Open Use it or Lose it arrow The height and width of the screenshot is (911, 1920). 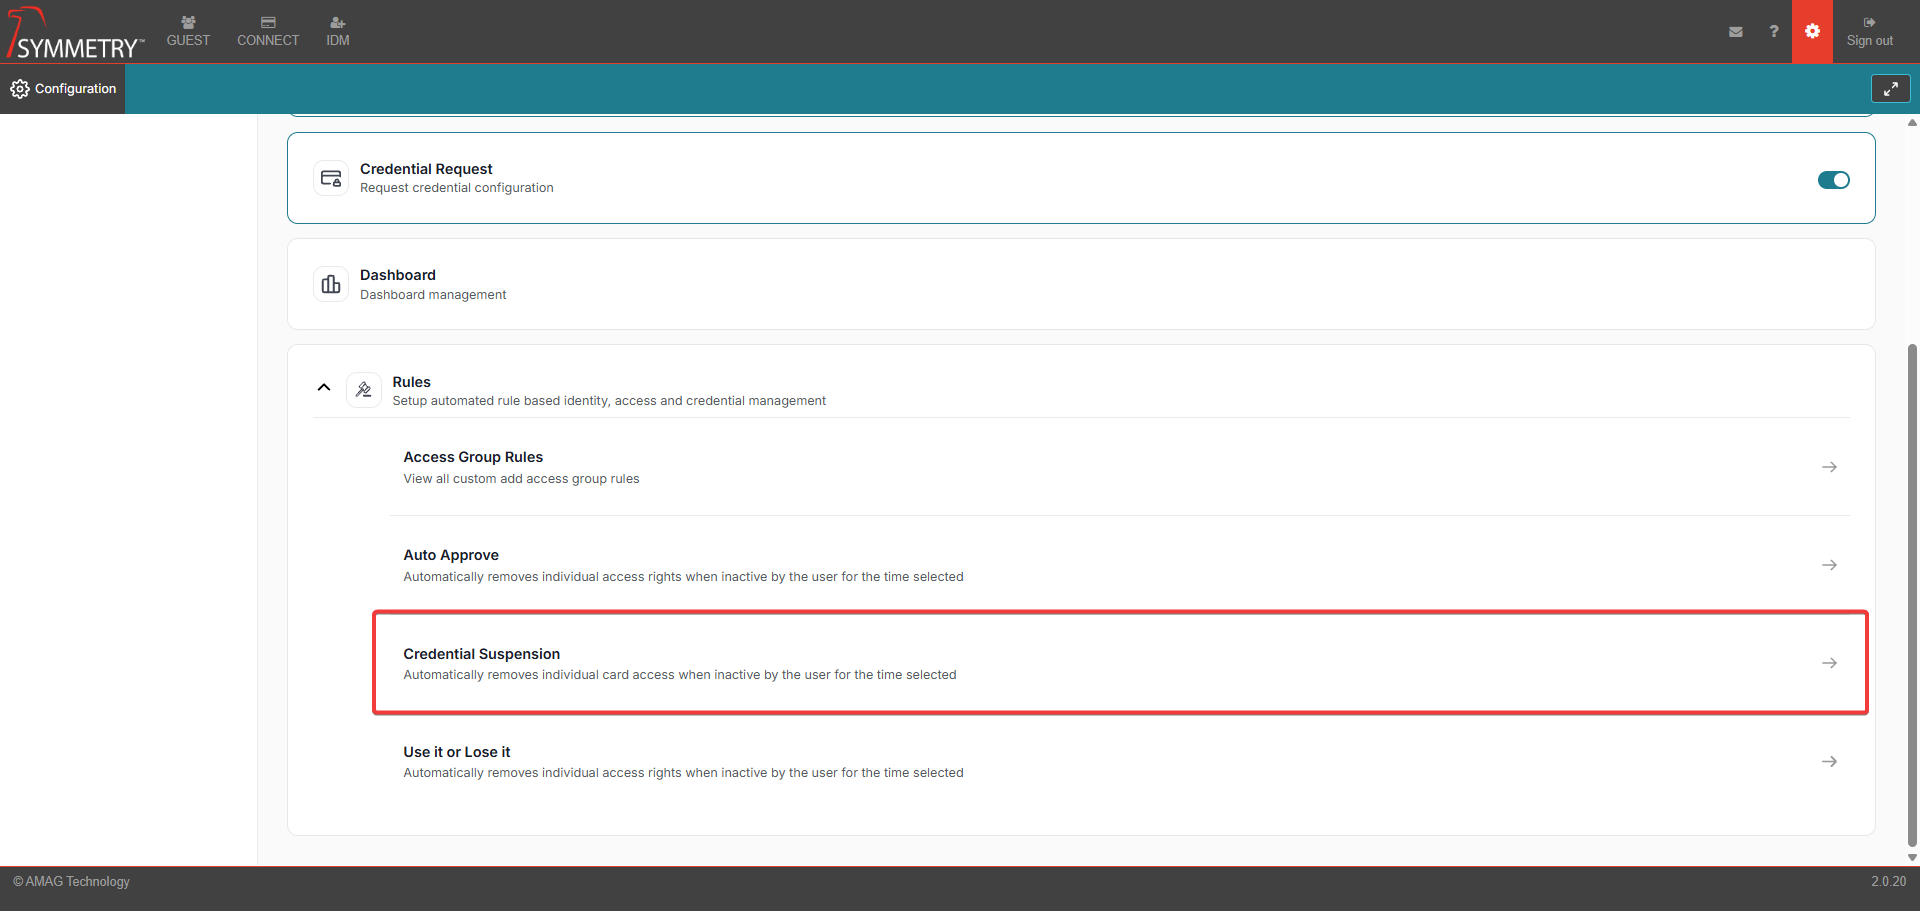(x=1829, y=762)
